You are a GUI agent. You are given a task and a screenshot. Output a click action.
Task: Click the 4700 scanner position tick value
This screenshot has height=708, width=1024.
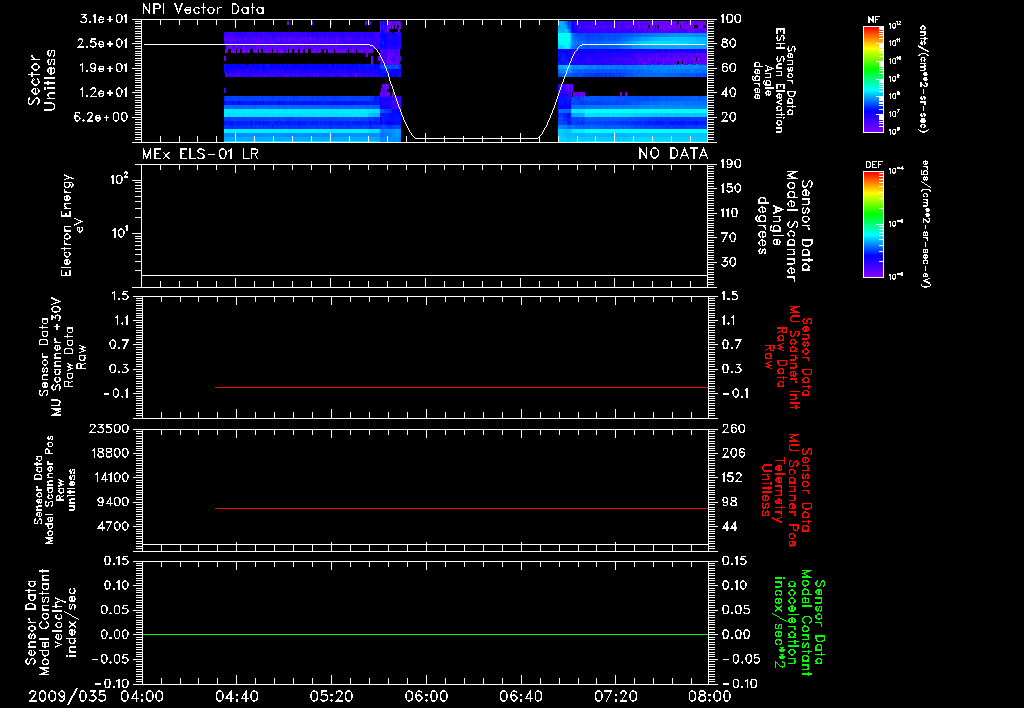(x=114, y=526)
